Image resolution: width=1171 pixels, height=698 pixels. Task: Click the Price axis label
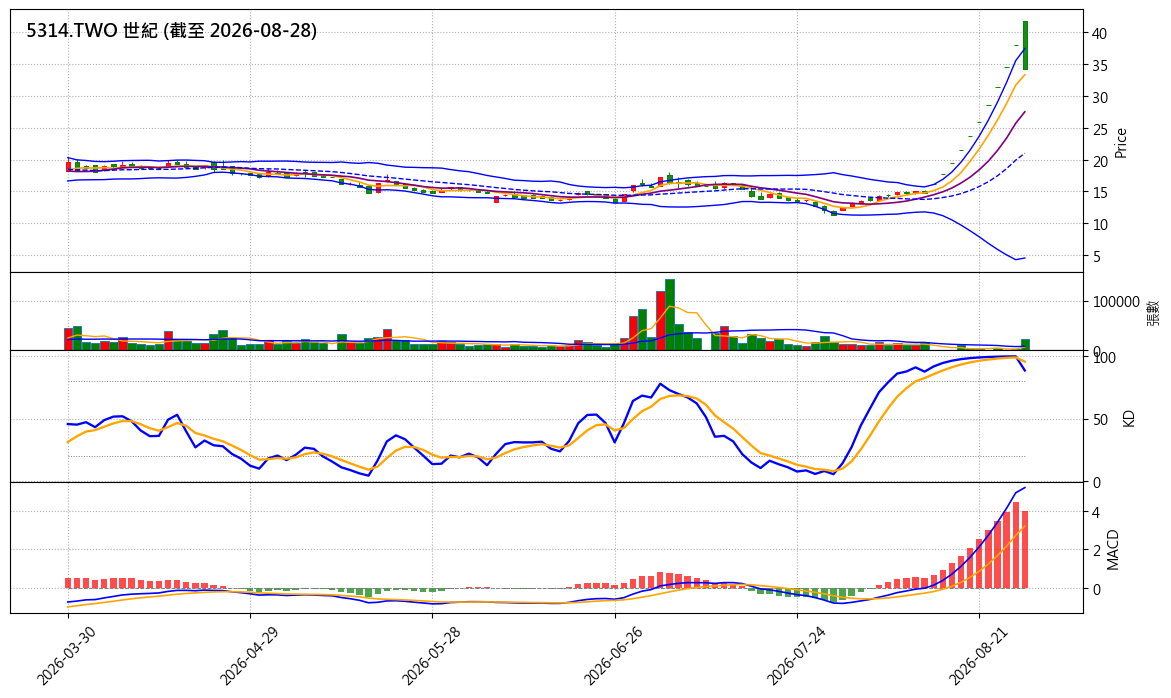pyautogui.click(x=1120, y=143)
